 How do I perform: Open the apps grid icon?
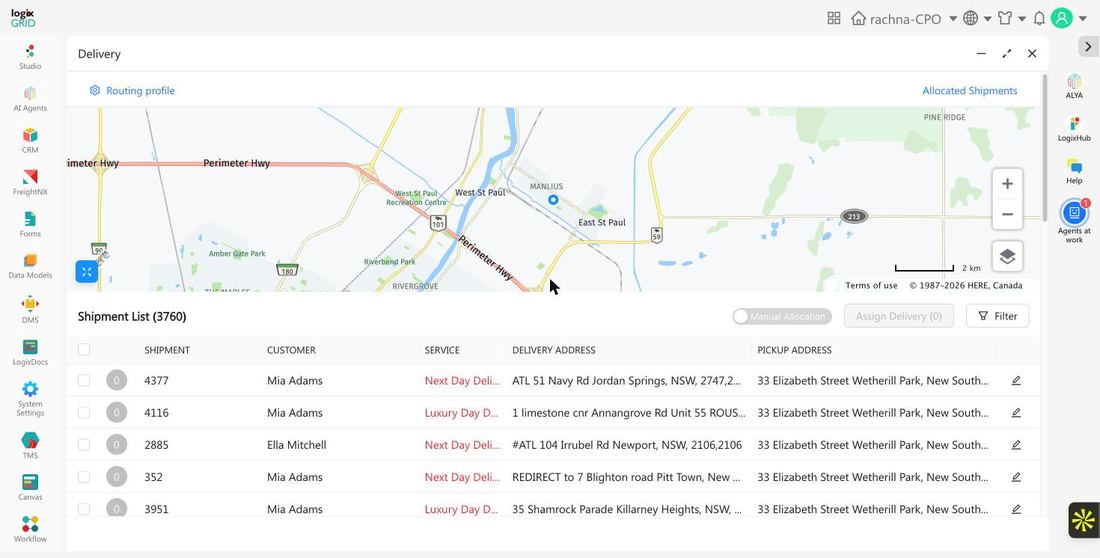point(833,18)
